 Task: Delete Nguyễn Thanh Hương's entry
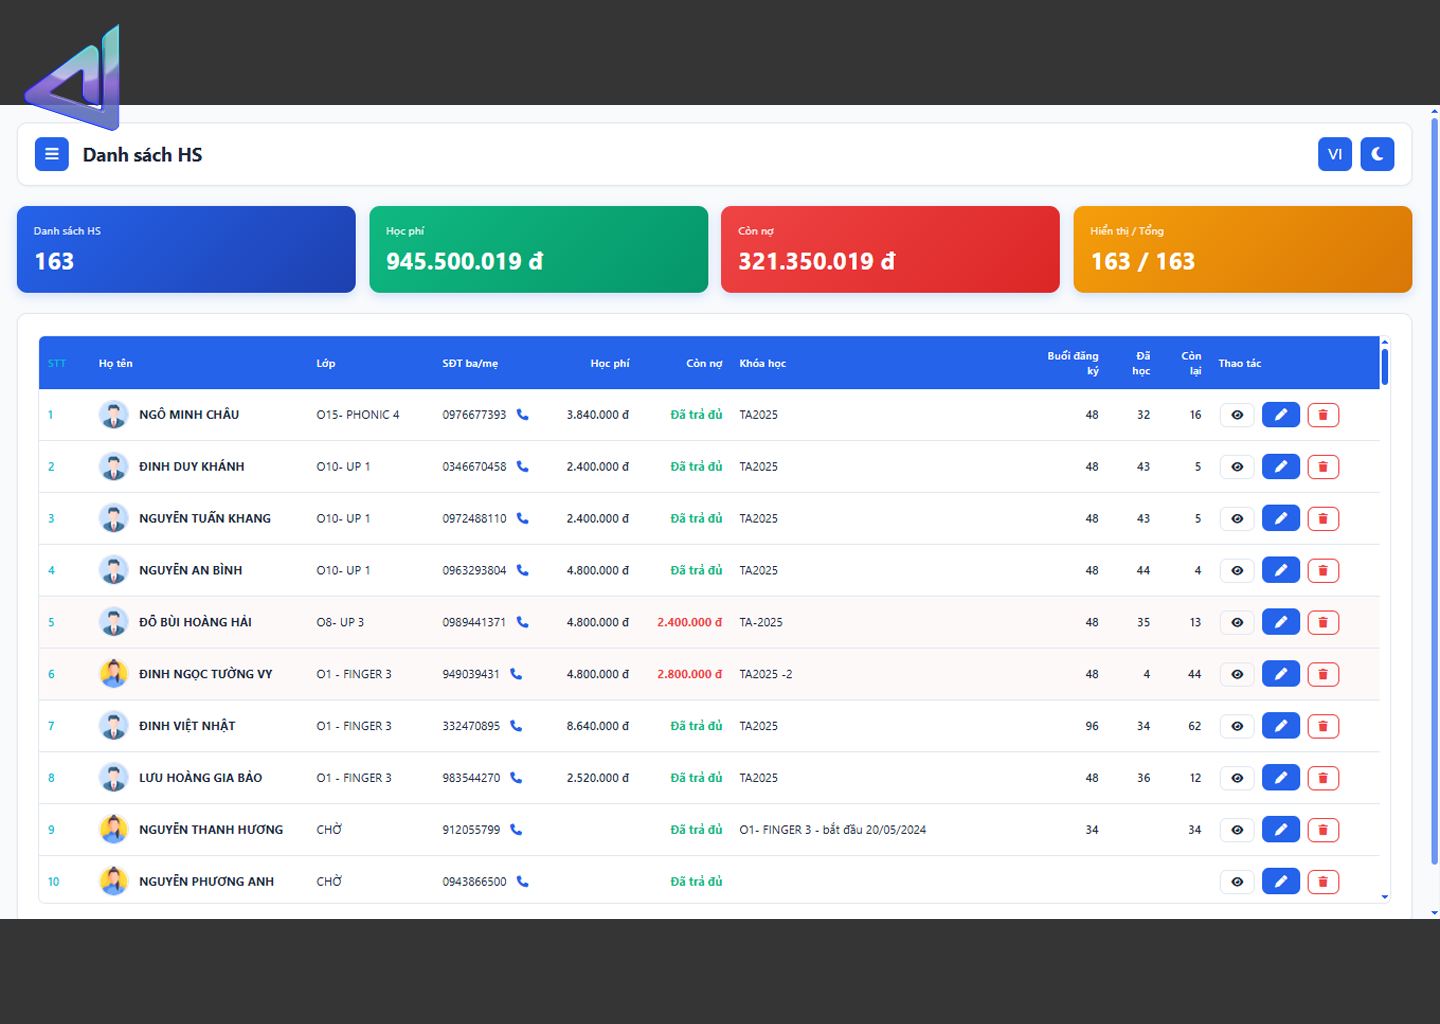click(1323, 830)
